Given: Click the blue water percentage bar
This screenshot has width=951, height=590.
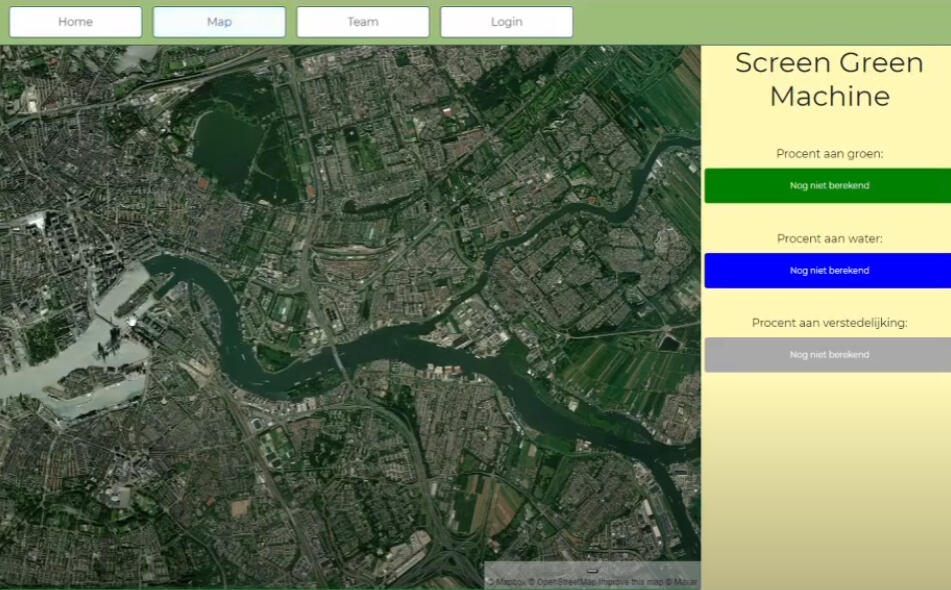Looking at the screenshot, I should point(827,271).
